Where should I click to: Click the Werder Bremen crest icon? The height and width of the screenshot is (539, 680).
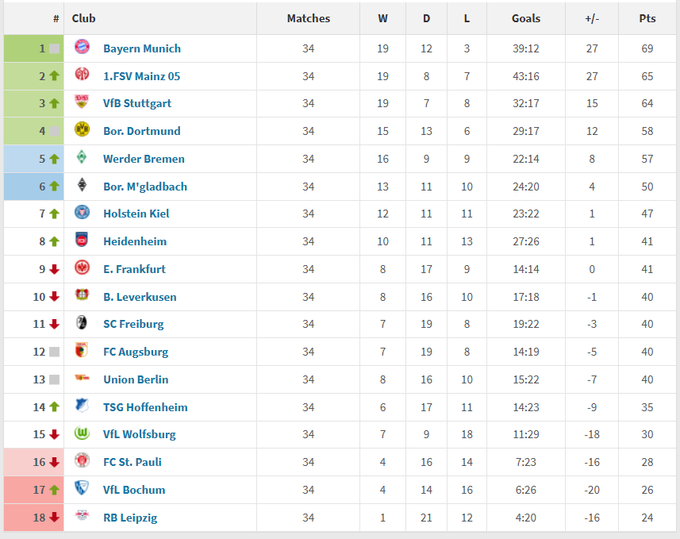(x=82, y=158)
